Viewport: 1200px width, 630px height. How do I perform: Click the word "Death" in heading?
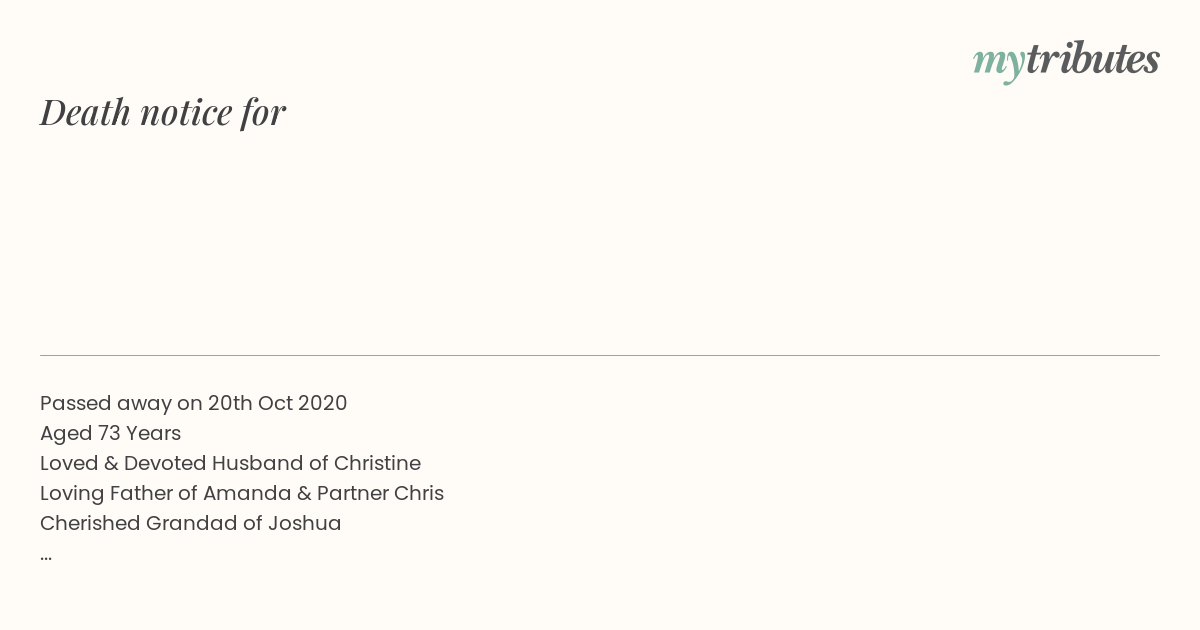(85, 112)
